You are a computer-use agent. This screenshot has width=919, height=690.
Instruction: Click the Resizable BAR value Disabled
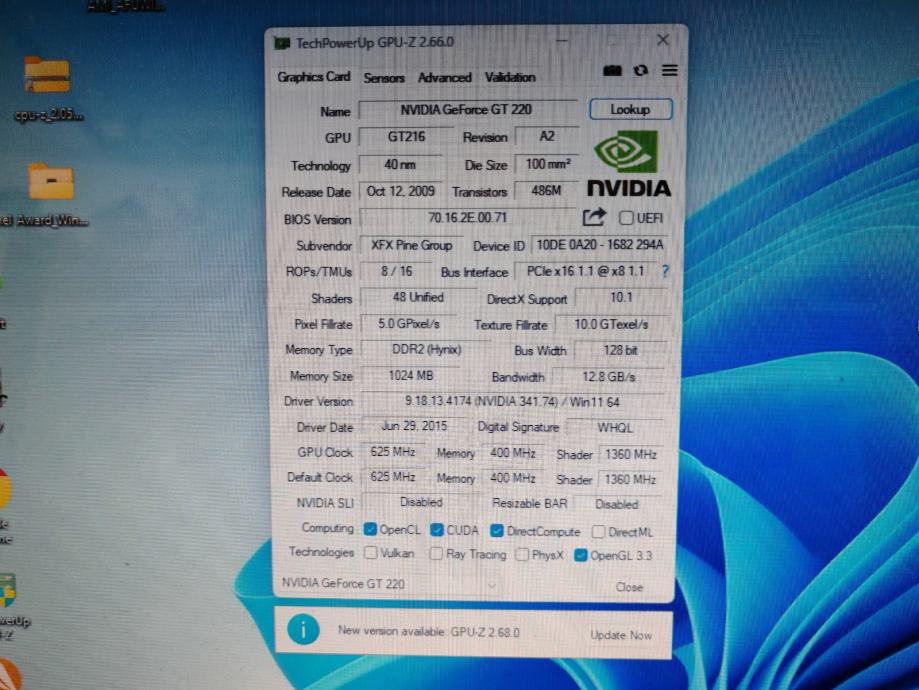pos(617,504)
